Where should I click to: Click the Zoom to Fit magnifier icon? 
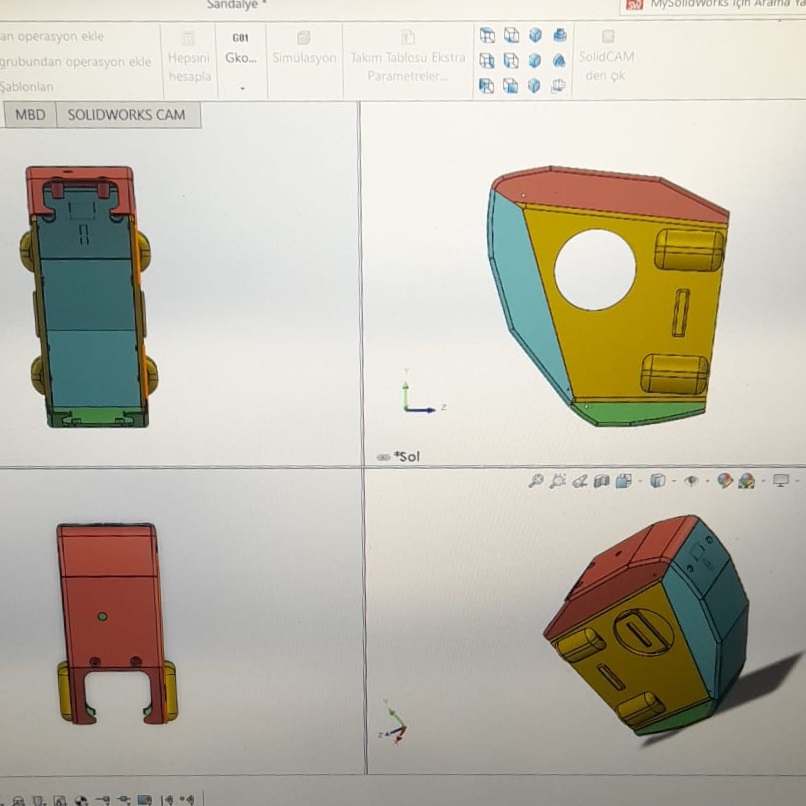tap(536, 481)
